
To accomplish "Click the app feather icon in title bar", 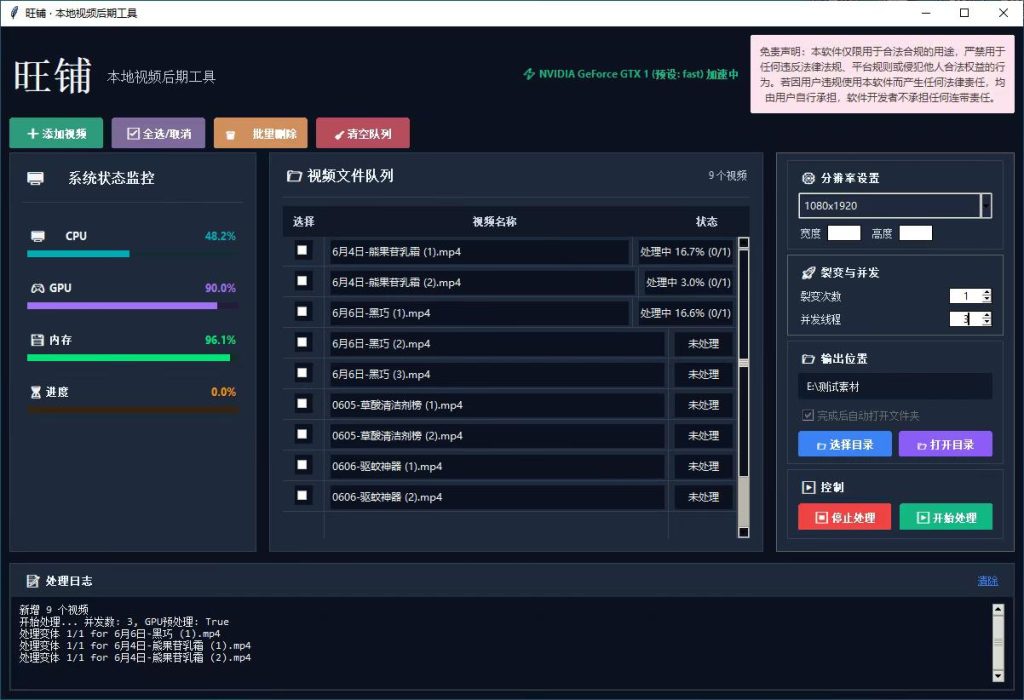I will click(x=14, y=13).
